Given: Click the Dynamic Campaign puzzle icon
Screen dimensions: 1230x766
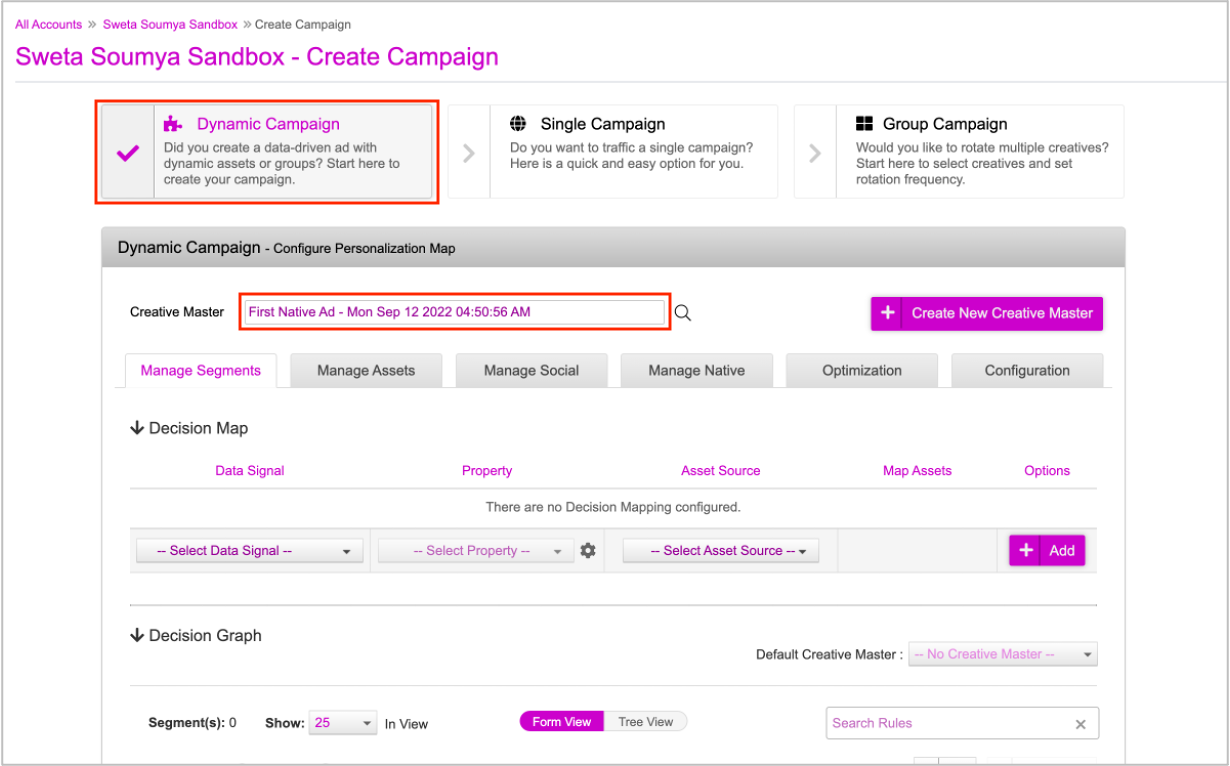Looking at the screenshot, I should (174, 124).
